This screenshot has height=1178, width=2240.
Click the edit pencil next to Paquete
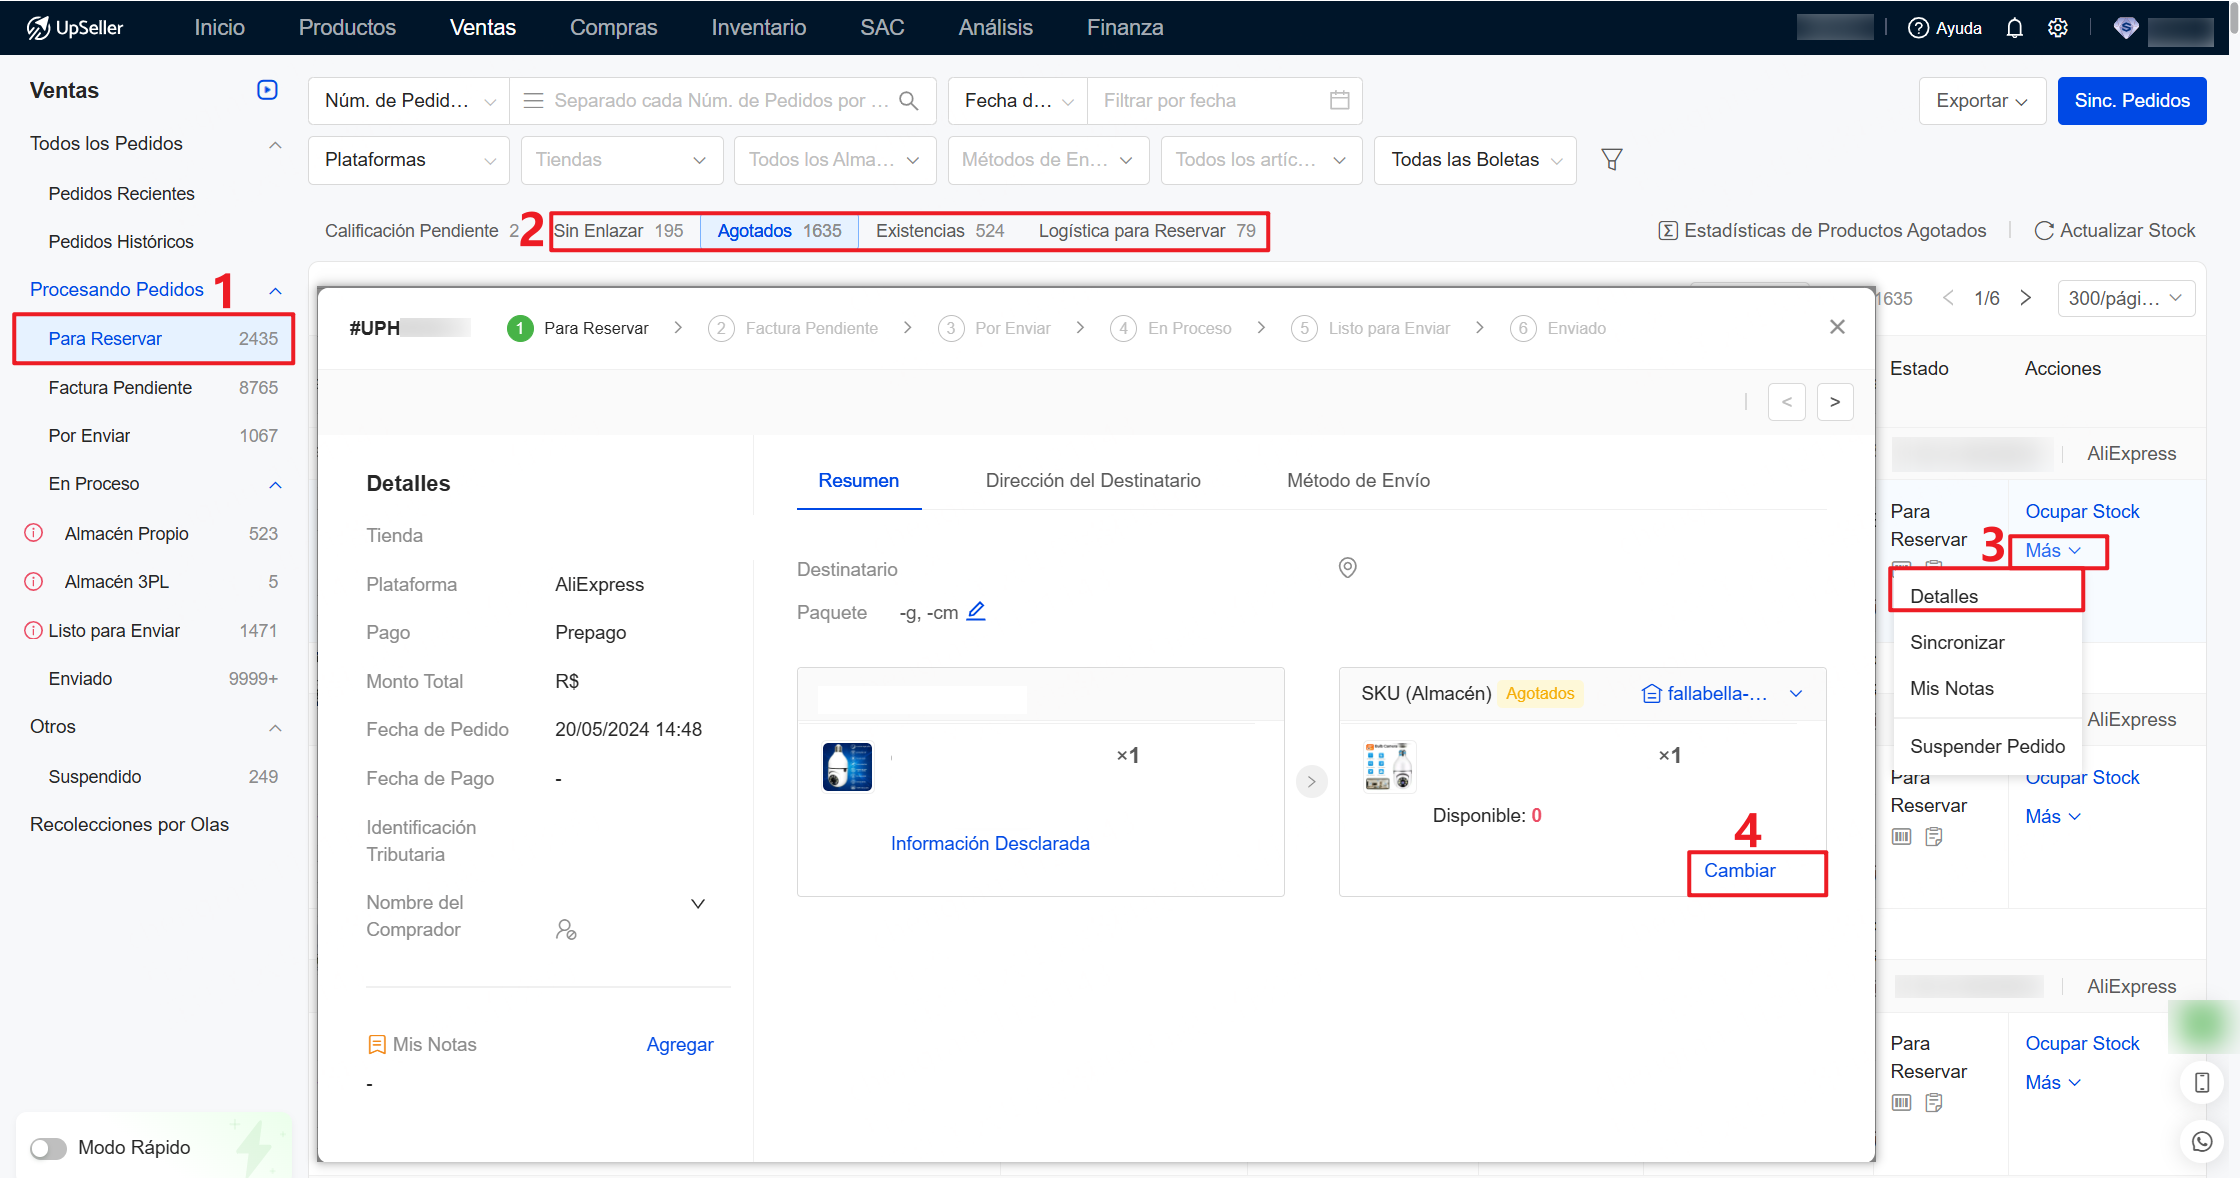[x=976, y=612]
